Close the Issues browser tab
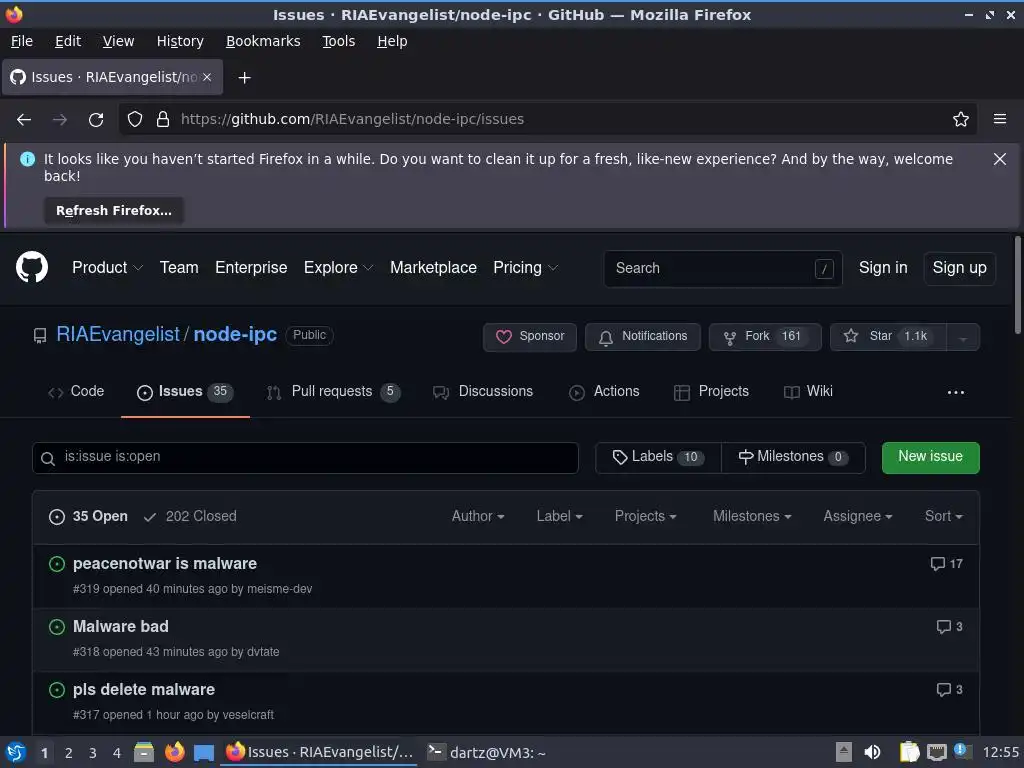1024x768 pixels. [x=207, y=77]
